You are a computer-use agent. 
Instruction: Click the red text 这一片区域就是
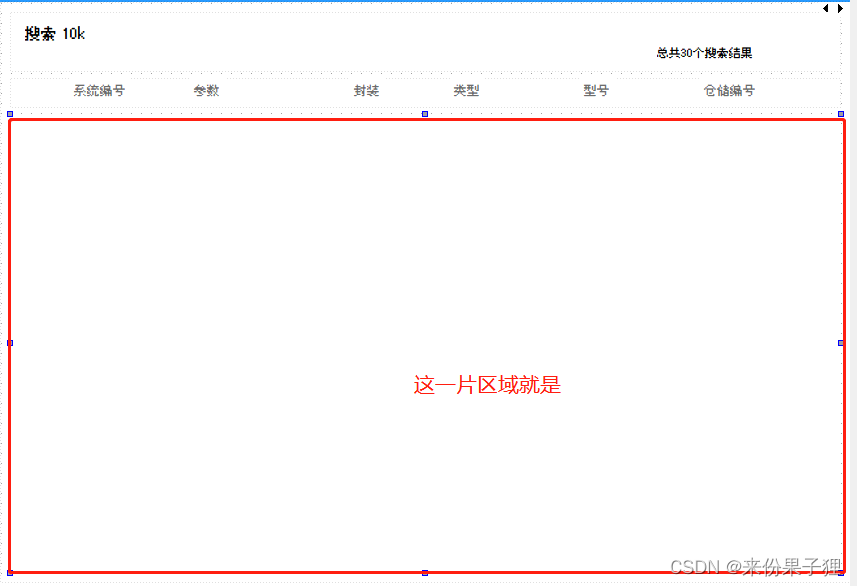(x=487, y=385)
